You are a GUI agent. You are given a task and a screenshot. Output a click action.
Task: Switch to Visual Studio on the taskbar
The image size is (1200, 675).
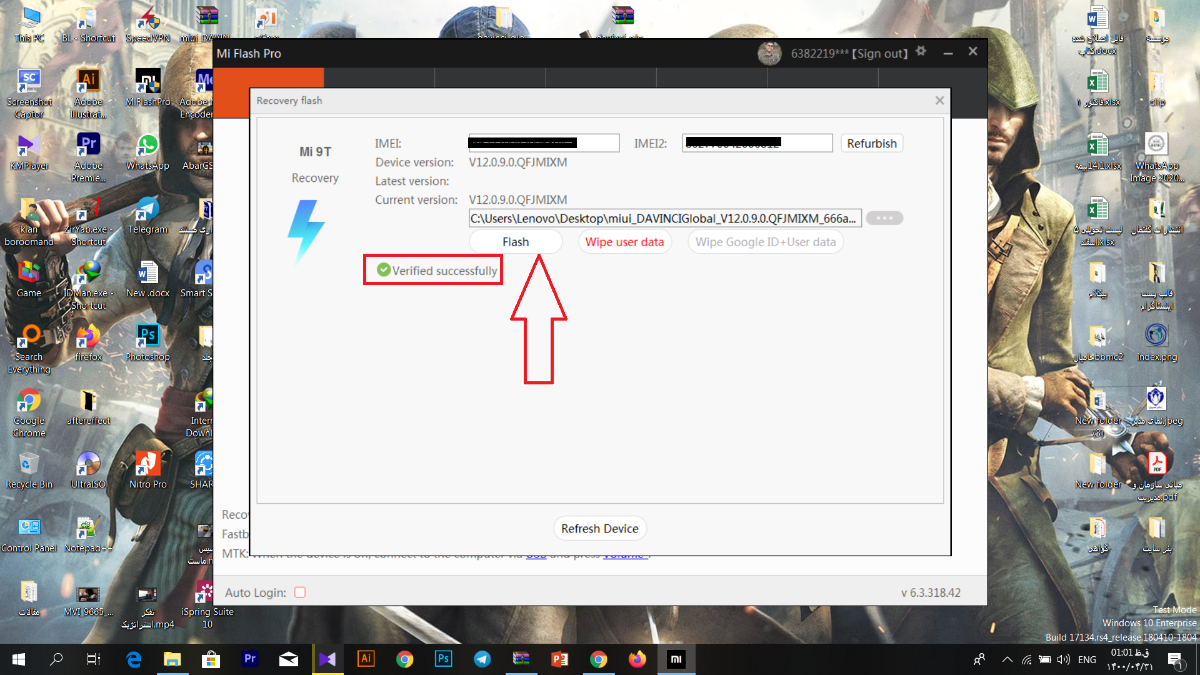click(327, 659)
